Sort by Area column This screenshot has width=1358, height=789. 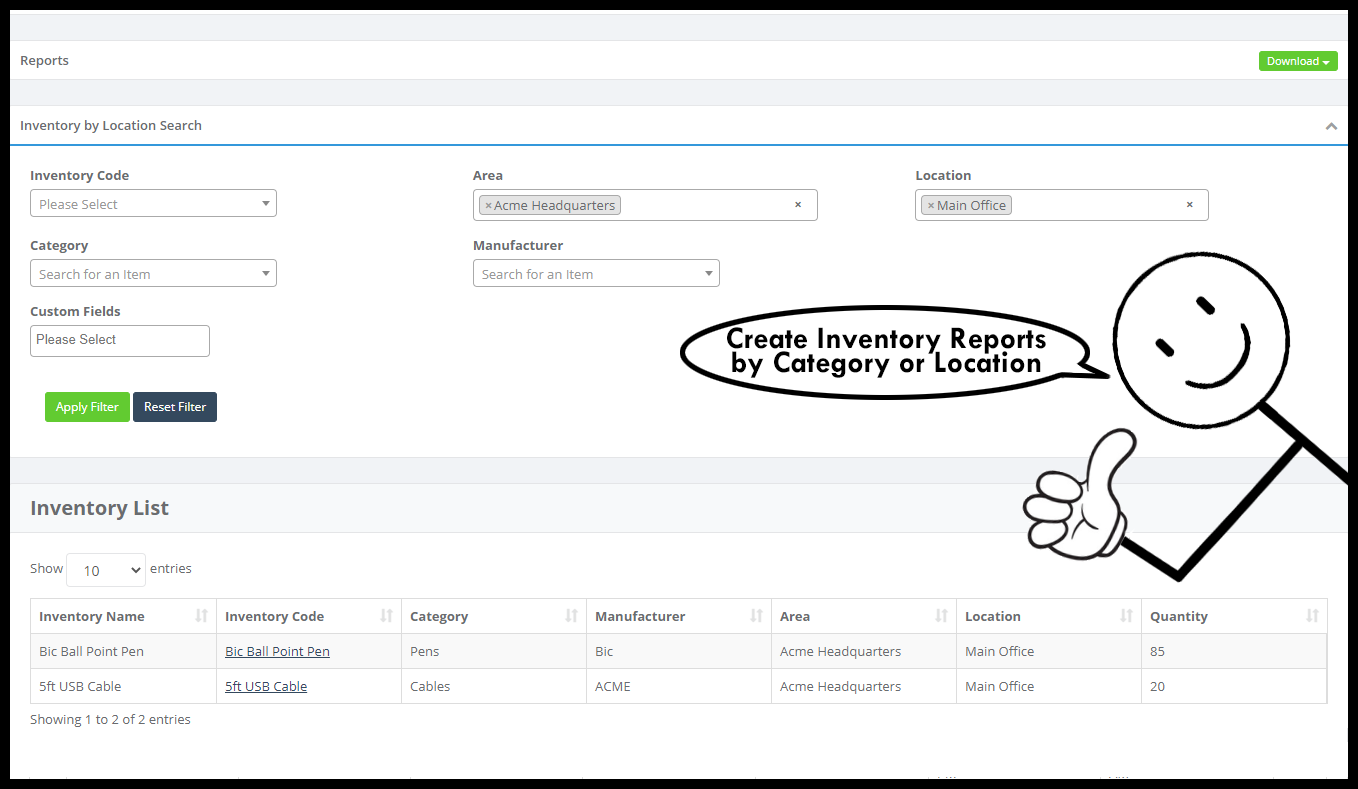[x=864, y=616]
